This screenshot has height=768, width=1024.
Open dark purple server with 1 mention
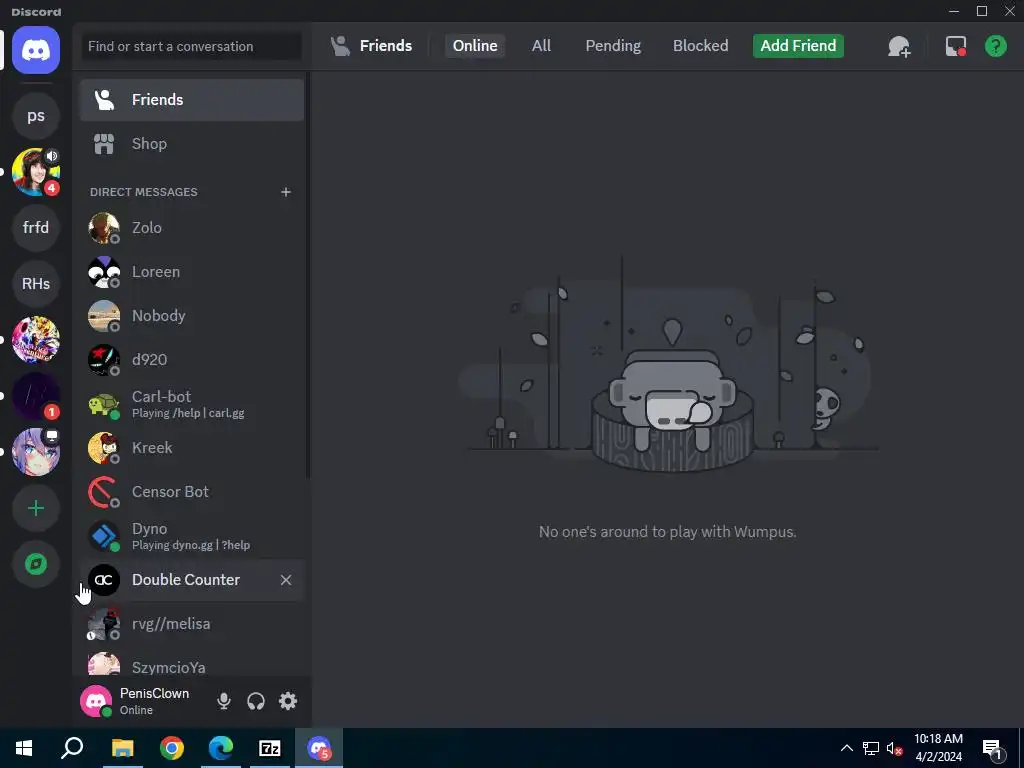pos(36,396)
